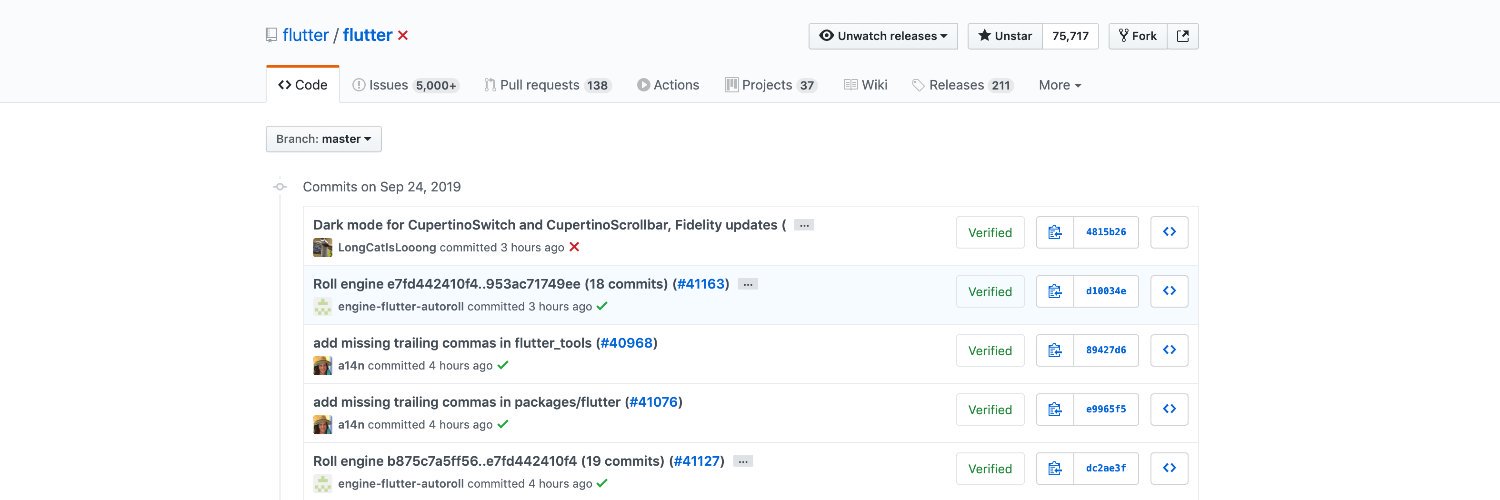Open the 75,717 stargazers count
1500x500 pixels.
tap(1070, 36)
